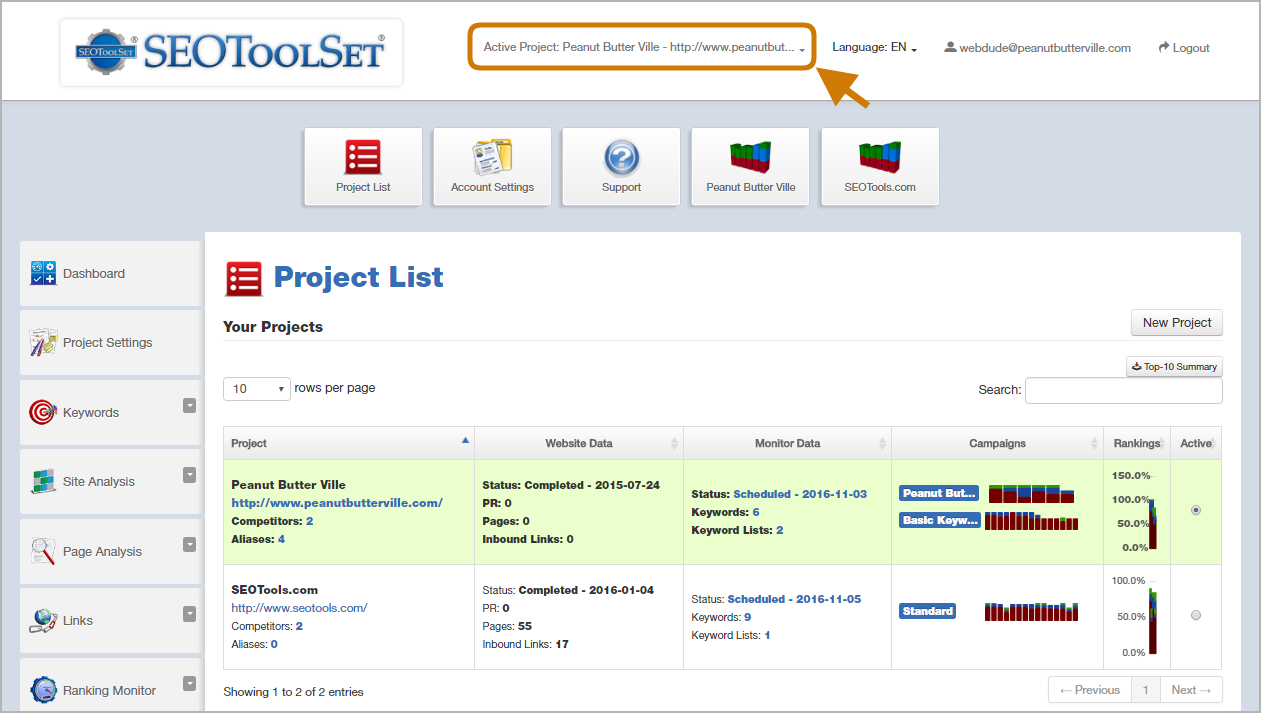This screenshot has width=1261, height=713.
Task: Click SEOTools.com Keywords count 9
Action: click(x=747, y=617)
